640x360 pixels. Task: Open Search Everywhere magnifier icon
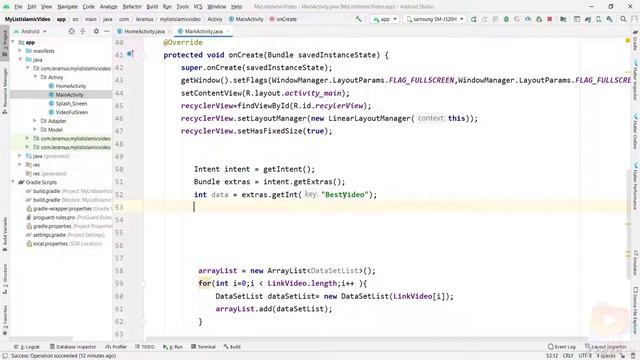coord(623,19)
